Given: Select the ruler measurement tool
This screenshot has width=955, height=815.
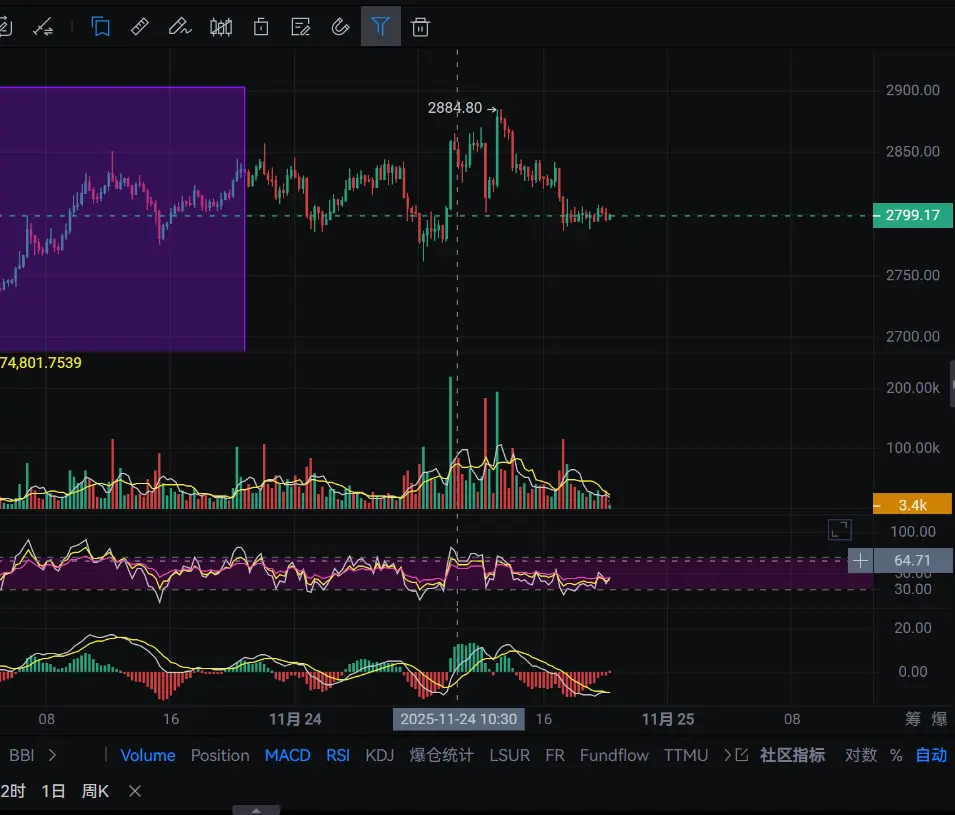Looking at the screenshot, I should pyautogui.click(x=139, y=27).
